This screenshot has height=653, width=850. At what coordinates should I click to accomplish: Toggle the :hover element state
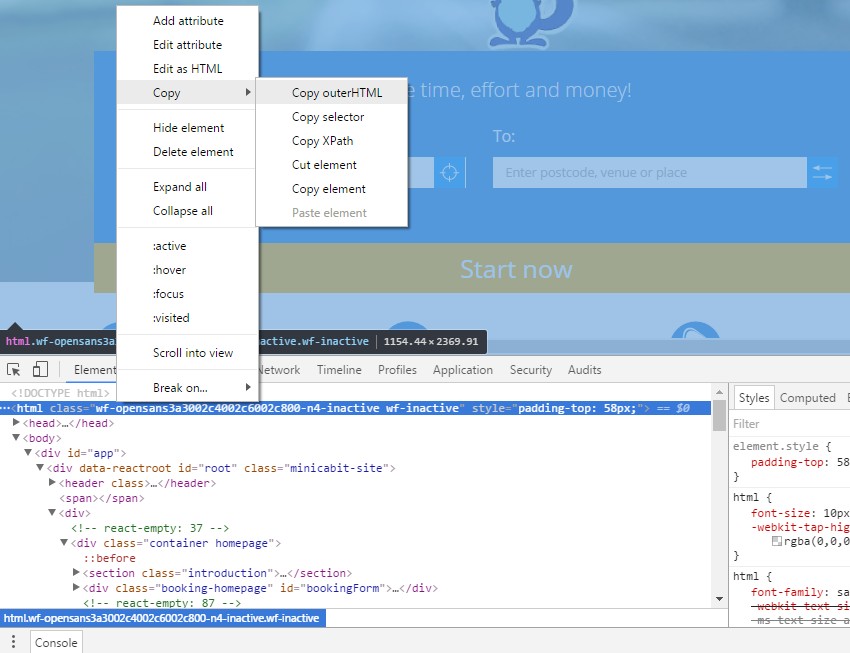coord(169,269)
